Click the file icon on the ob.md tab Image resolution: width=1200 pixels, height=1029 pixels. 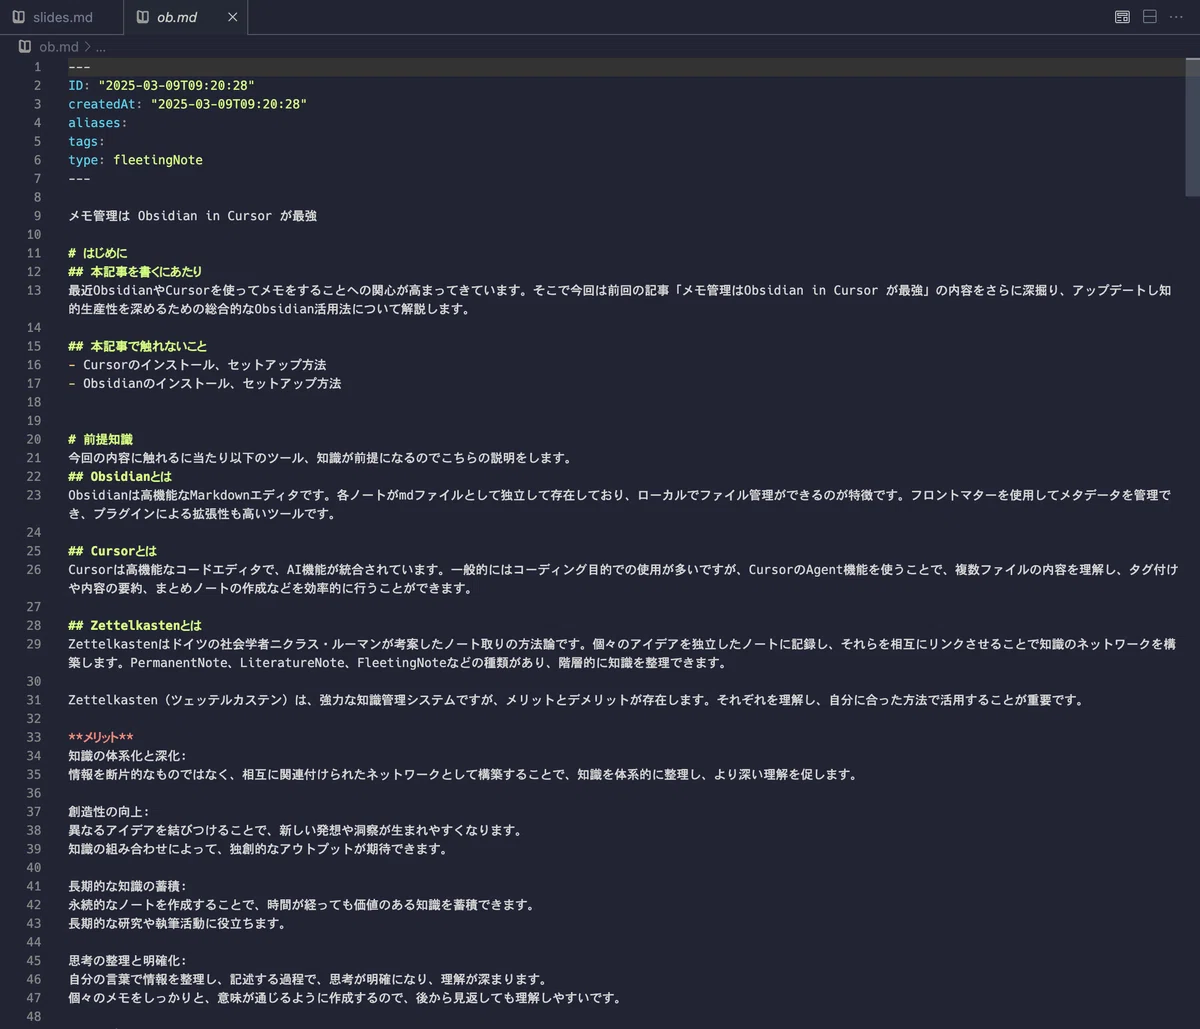pyautogui.click(x=142, y=17)
